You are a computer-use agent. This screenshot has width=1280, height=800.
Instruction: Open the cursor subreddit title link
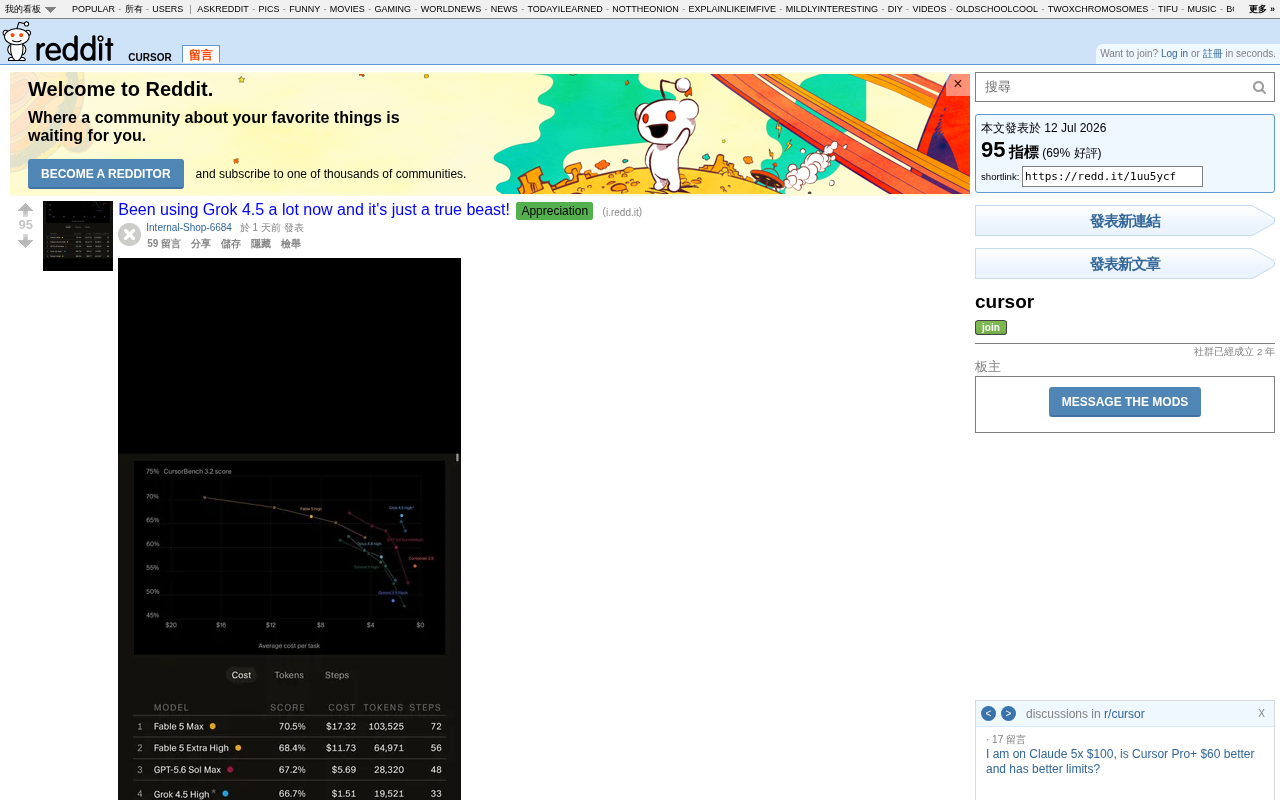1004,302
